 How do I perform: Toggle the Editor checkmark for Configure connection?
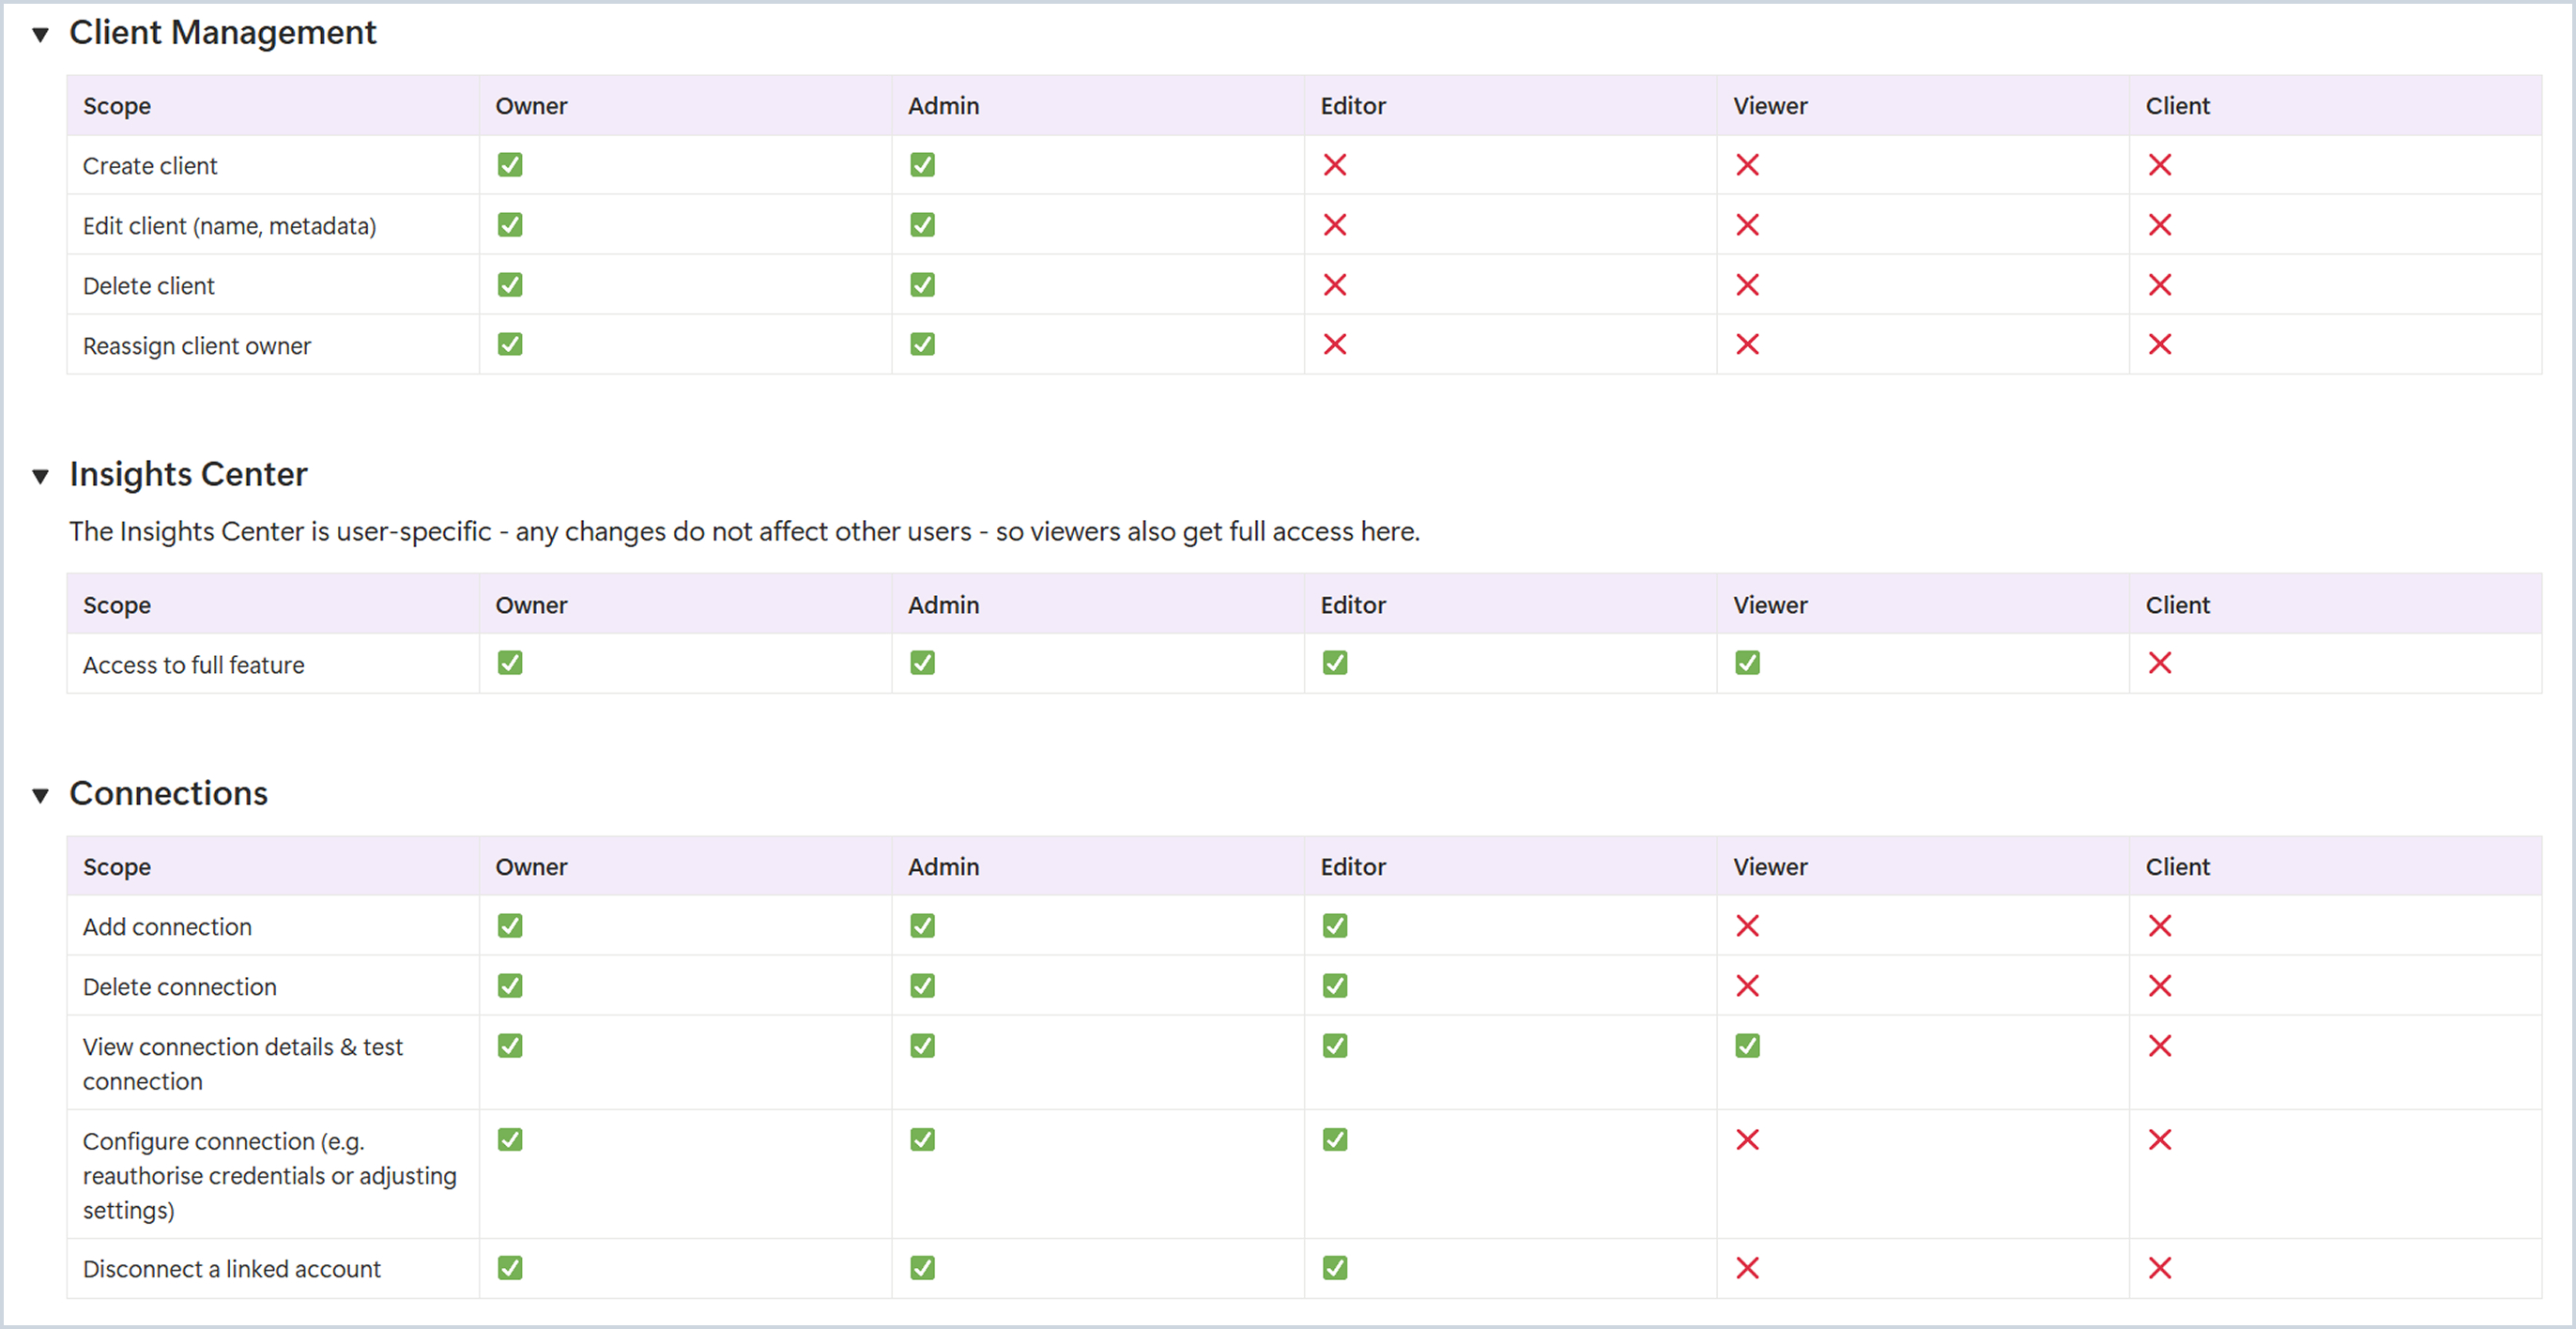(x=1334, y=1139)
